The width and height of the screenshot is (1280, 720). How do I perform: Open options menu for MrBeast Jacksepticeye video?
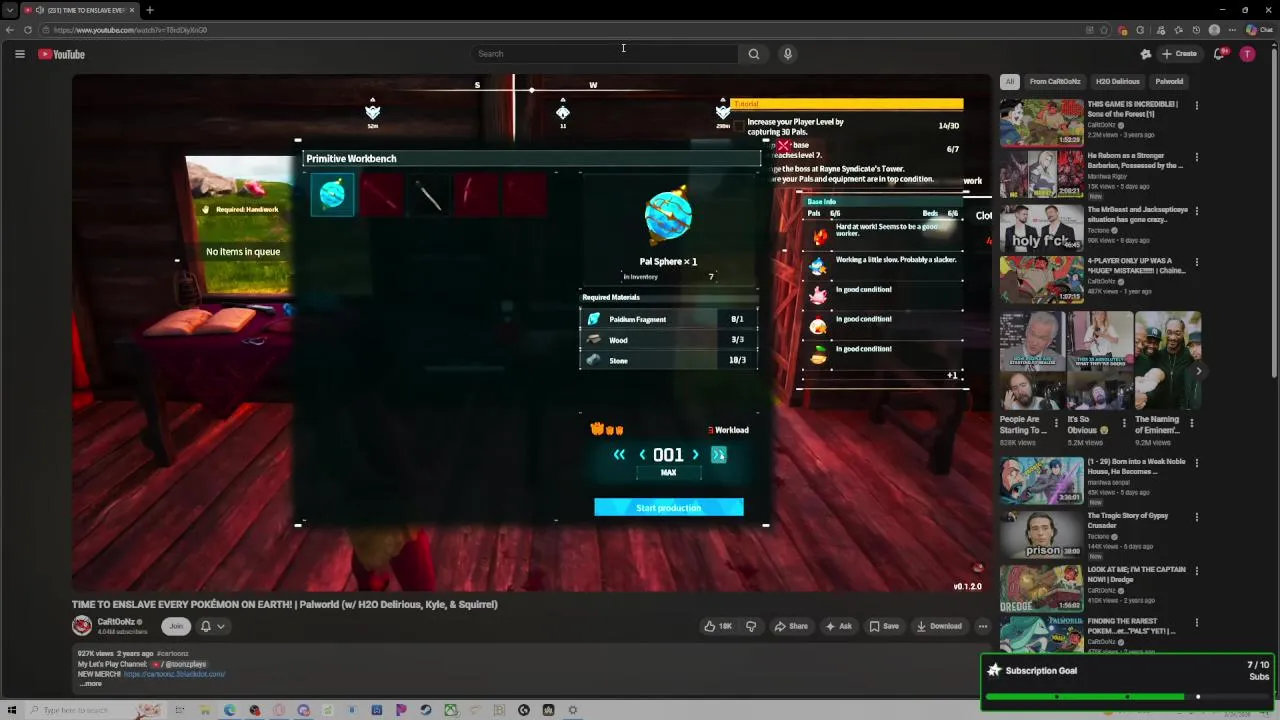pyautogui.click(x=1196, y=211)
